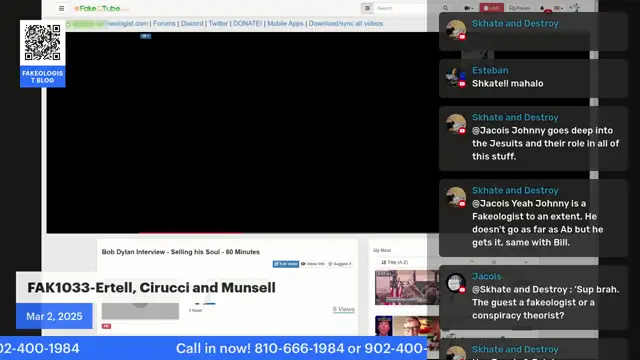Open the hamburger menu beside FakeTube logo

coord(62,8)
